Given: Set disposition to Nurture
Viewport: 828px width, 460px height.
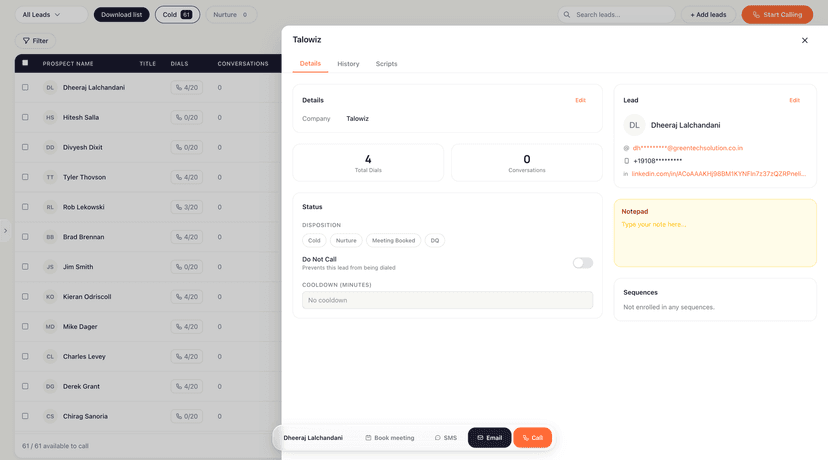Looking at the screenshot, I should (346, 240).
